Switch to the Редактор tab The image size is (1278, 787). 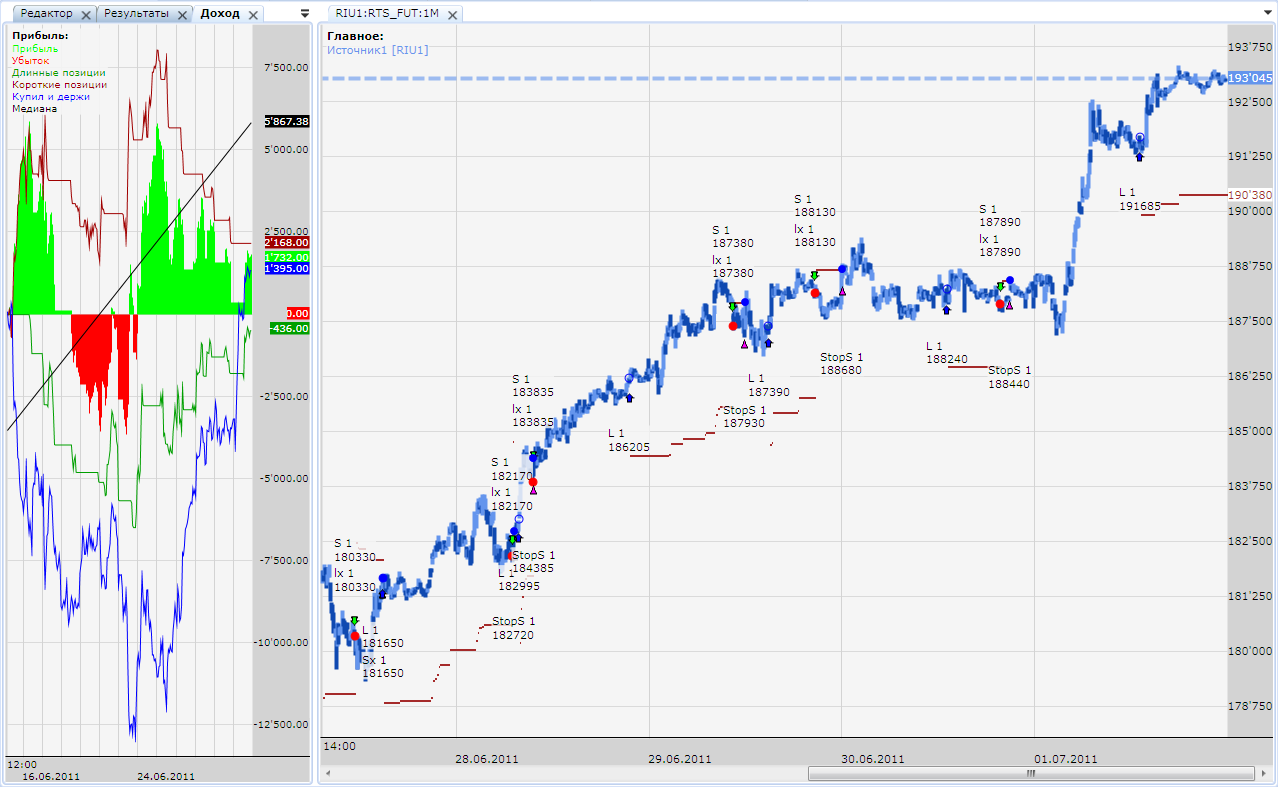point(48,14)
